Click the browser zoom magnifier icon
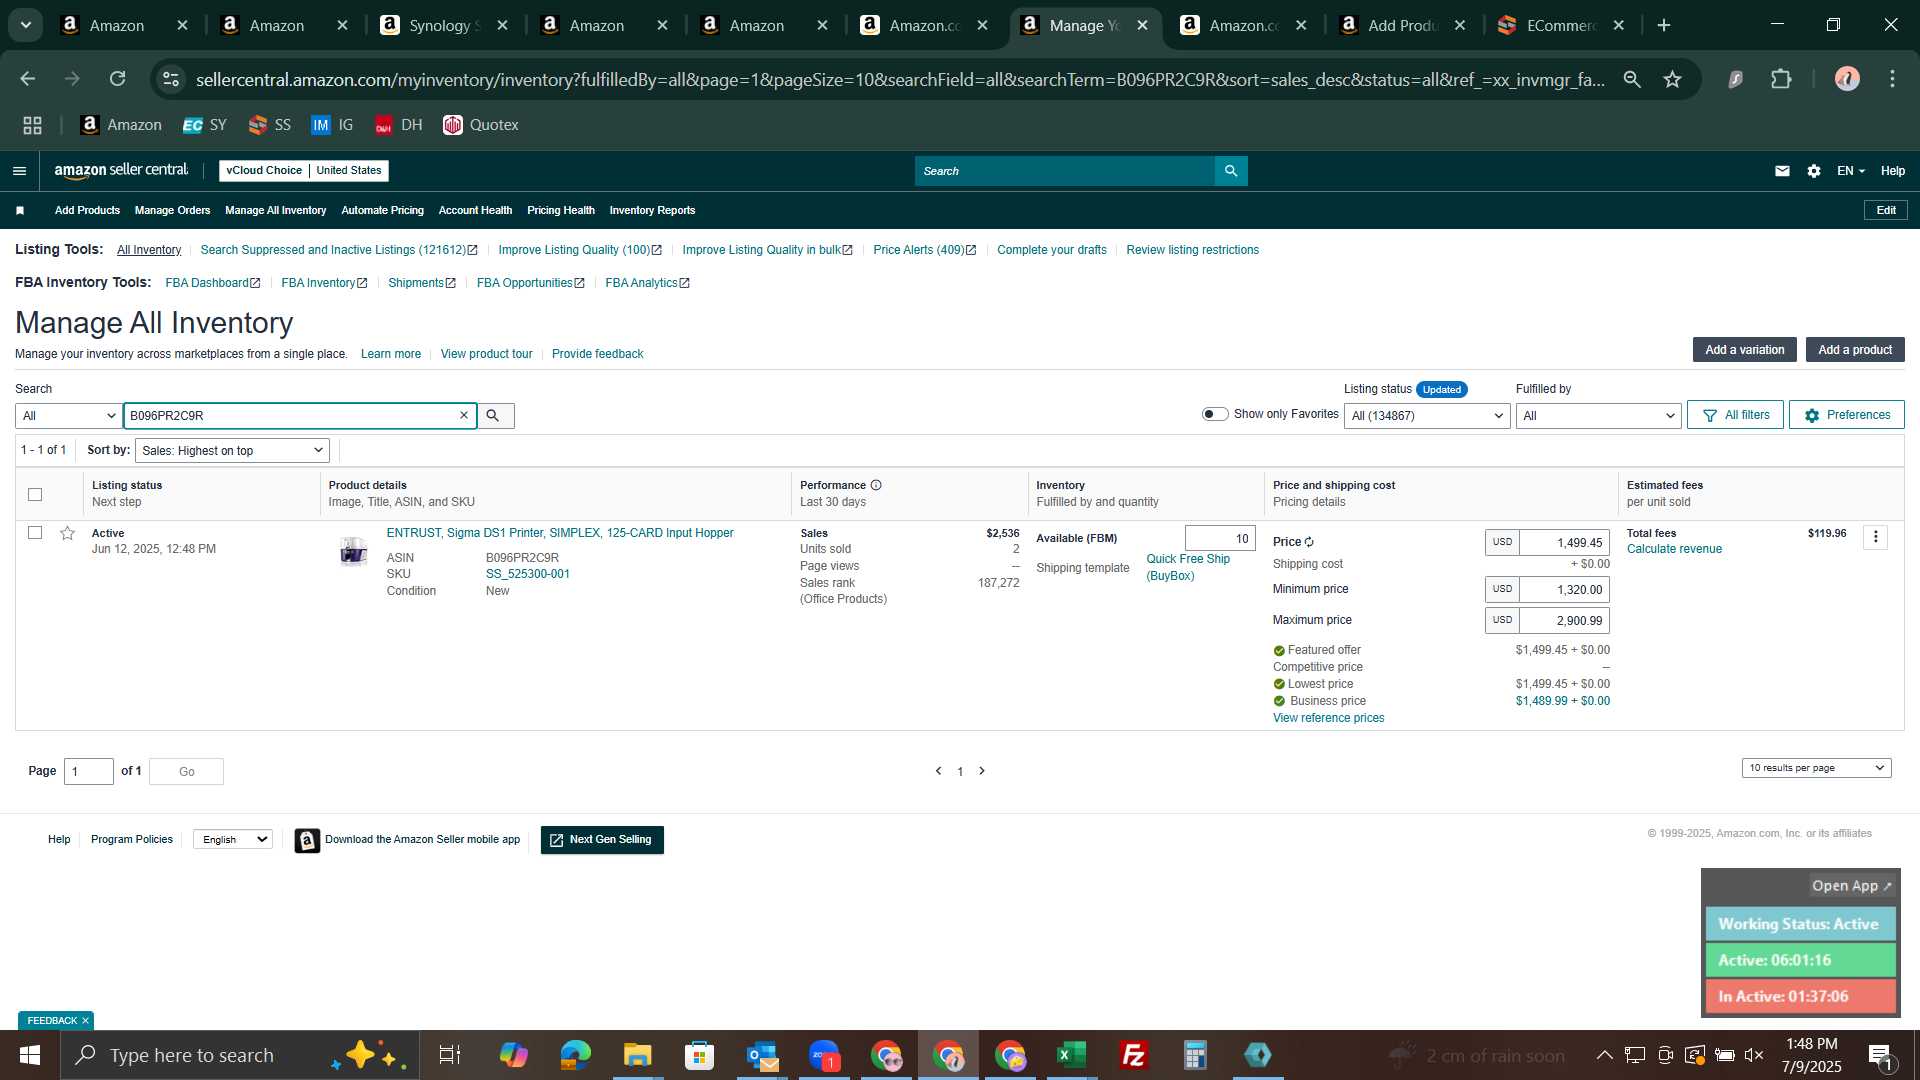 pyautogui.click(x=1632, y=79)
